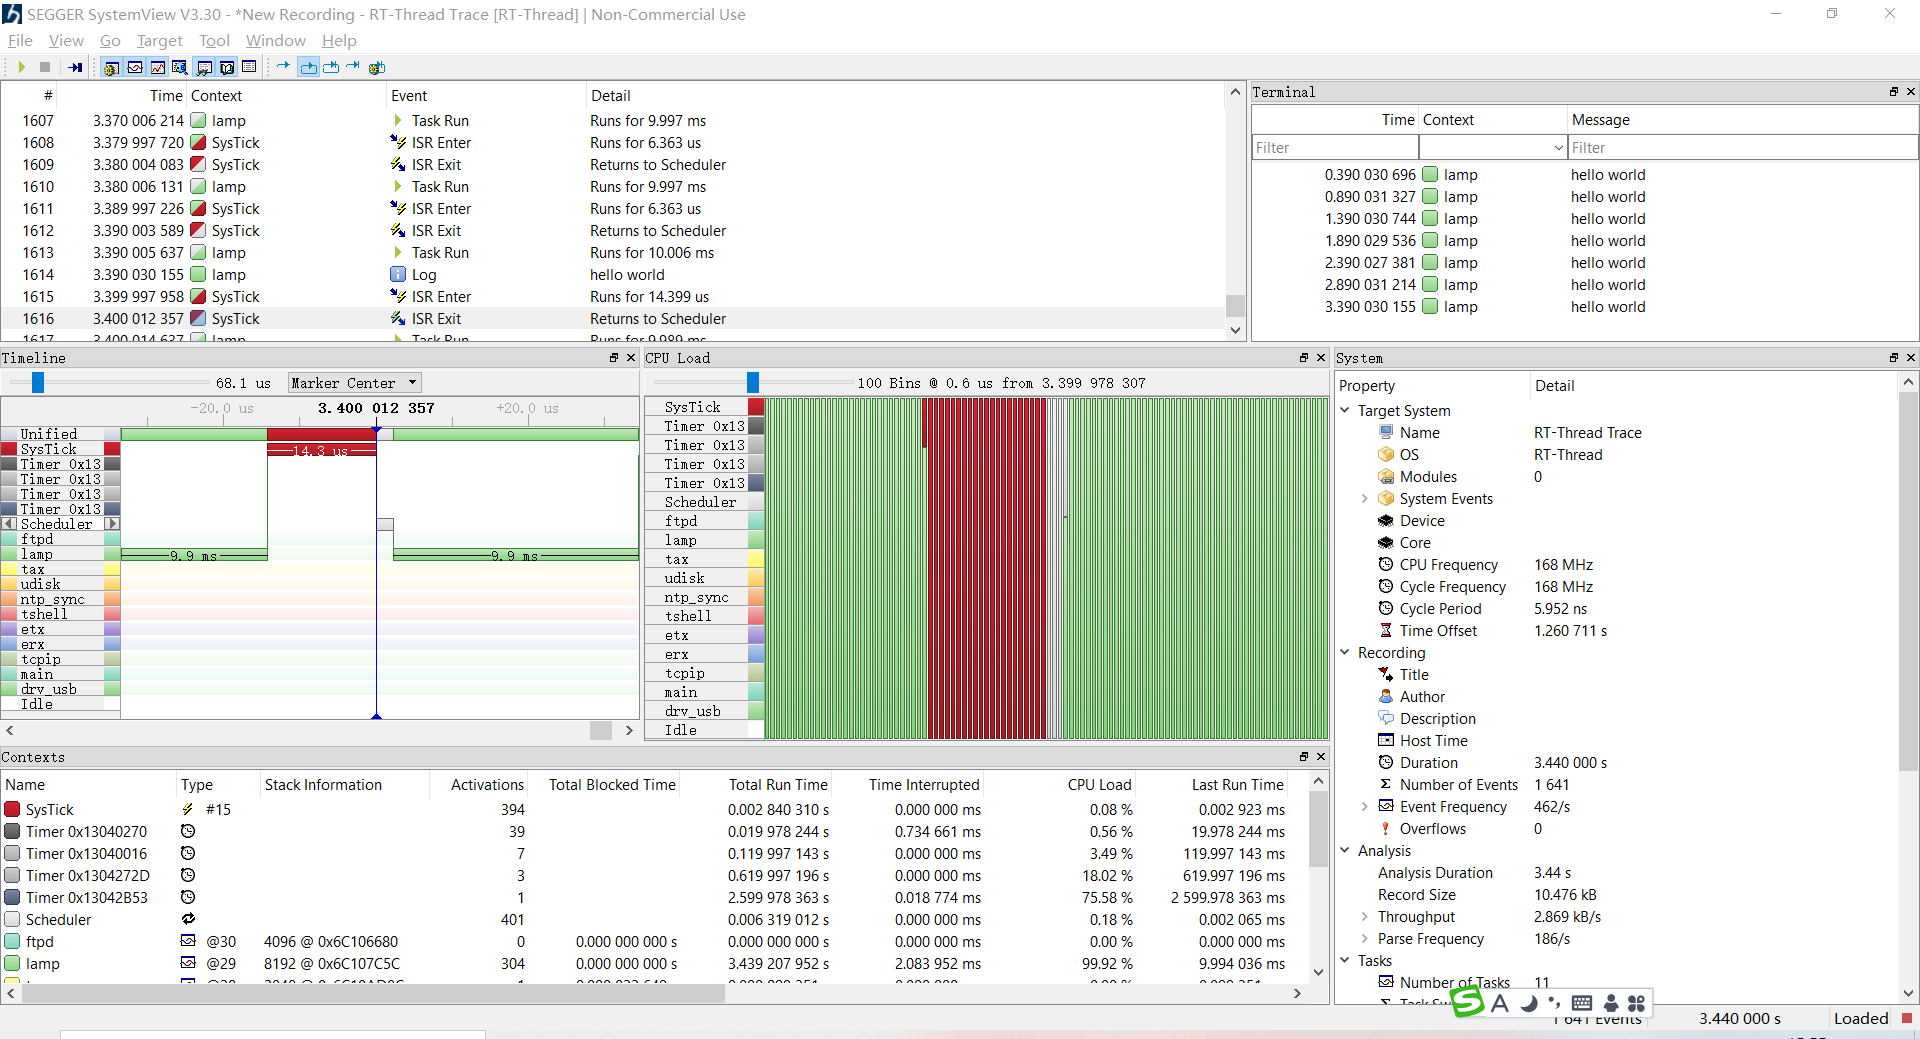Image resolution: width=1920 pixels, height=1039 pixels.
Task: Toggle the CPU Load window toolbar icon
Action: [158, 67]
